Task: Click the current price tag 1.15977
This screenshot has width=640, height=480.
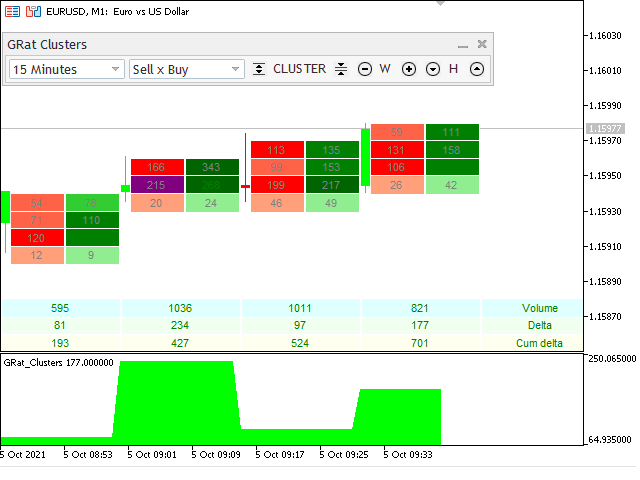Action: tap(605, 129)
